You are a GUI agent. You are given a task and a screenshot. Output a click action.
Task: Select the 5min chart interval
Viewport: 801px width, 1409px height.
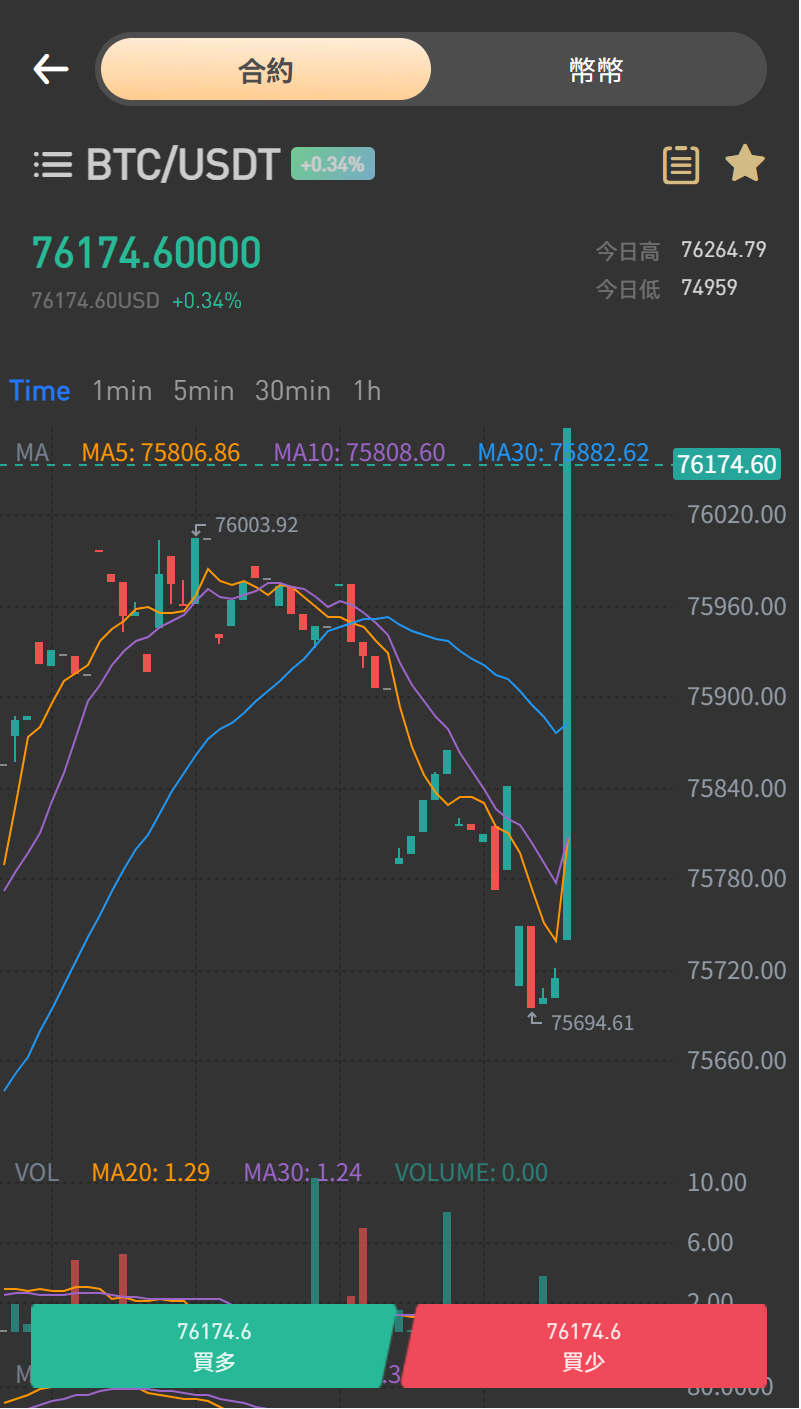[203, 391]
